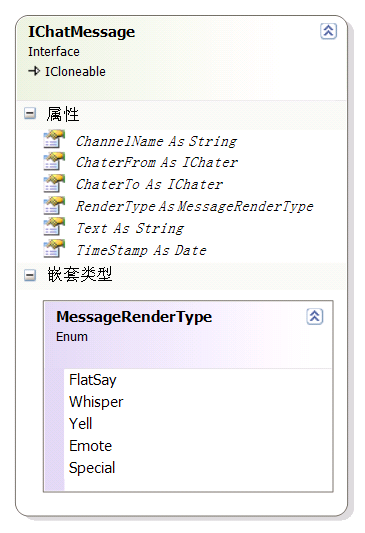The image size is (365, 533).
Task: Select the FlatSay enum member
Action: point(92,380)
